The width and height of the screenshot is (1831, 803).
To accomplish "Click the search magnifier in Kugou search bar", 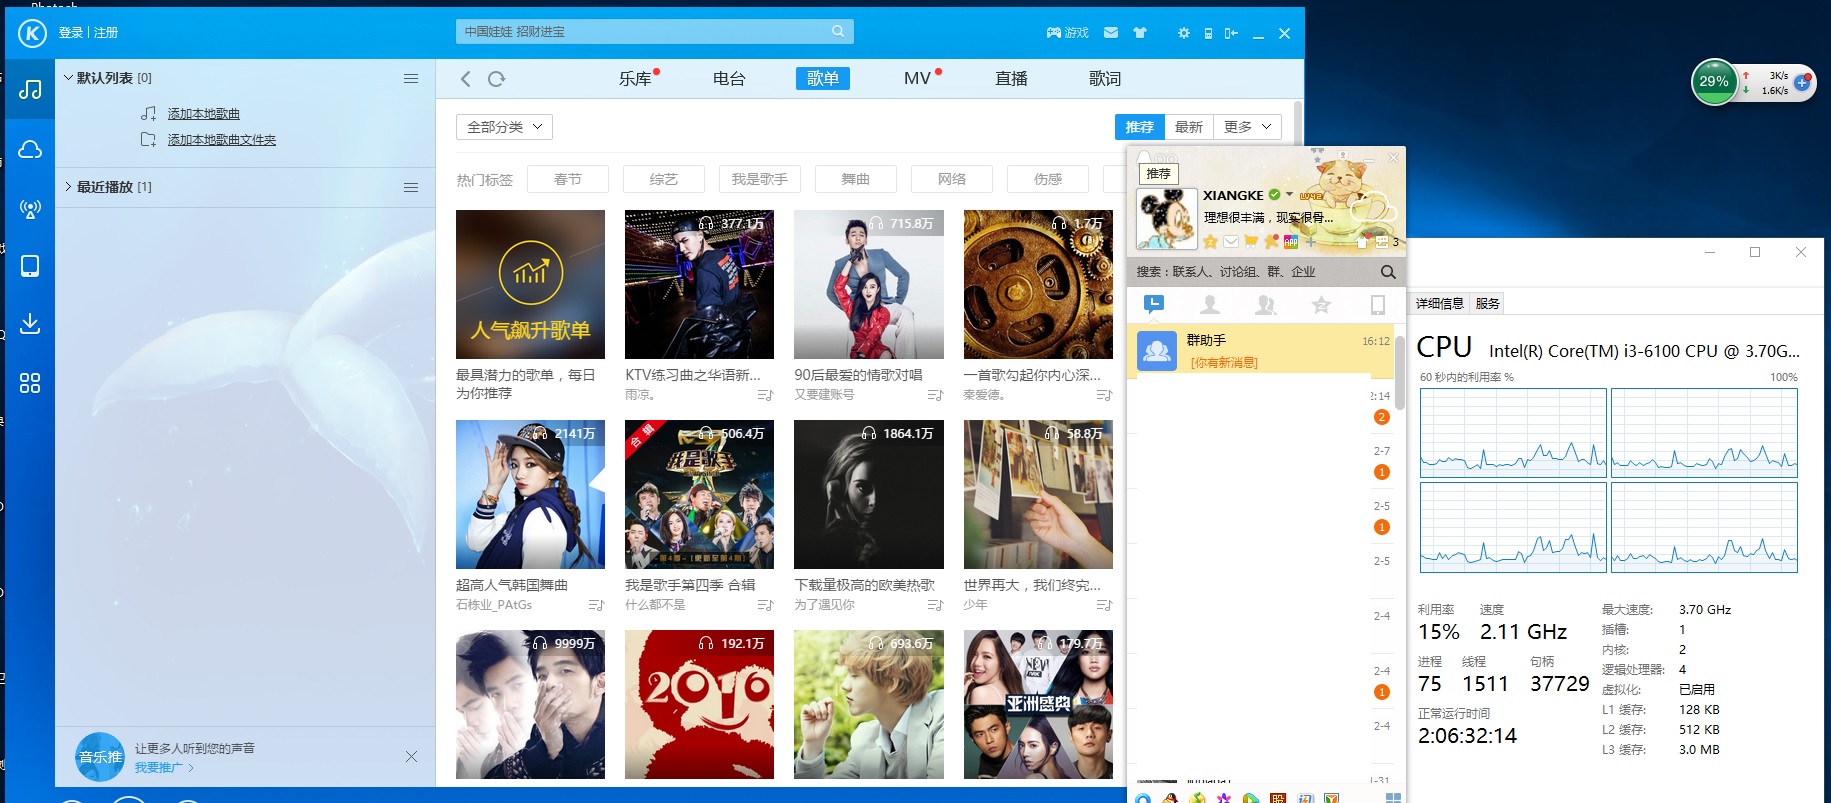I will [838, 32].
